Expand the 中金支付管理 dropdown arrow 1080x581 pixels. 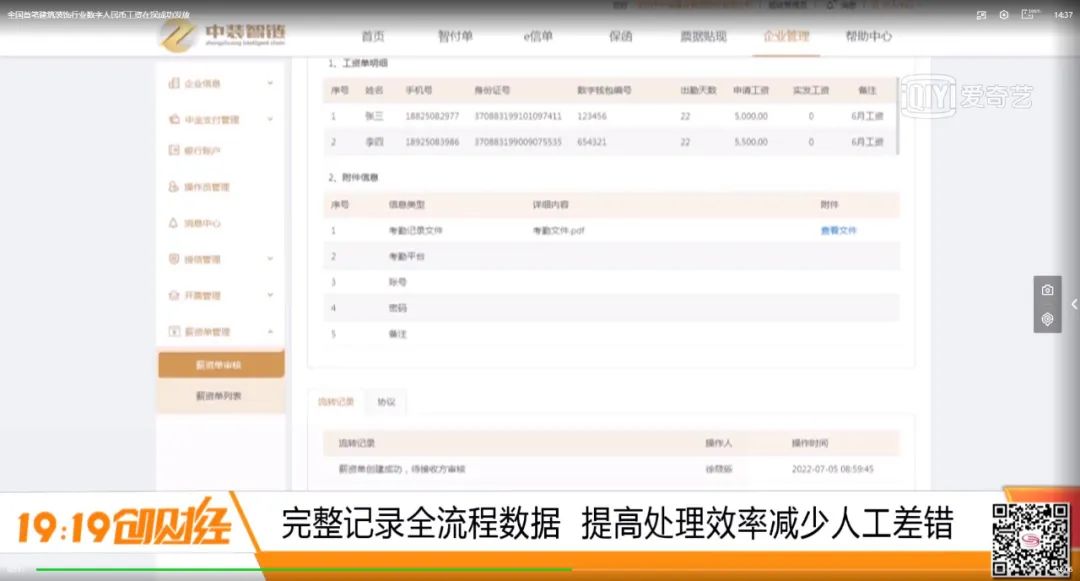coord(268,119)
